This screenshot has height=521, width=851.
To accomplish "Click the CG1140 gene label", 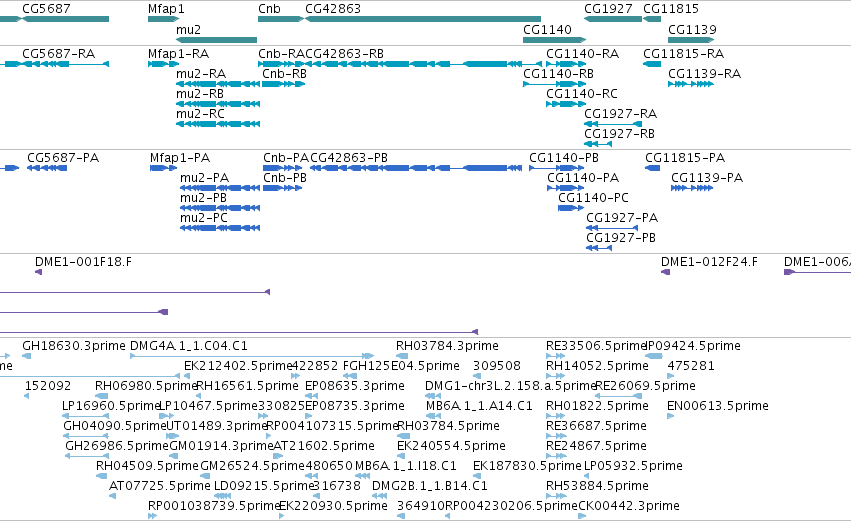I will pyautogui.click(x=547, y=29).
